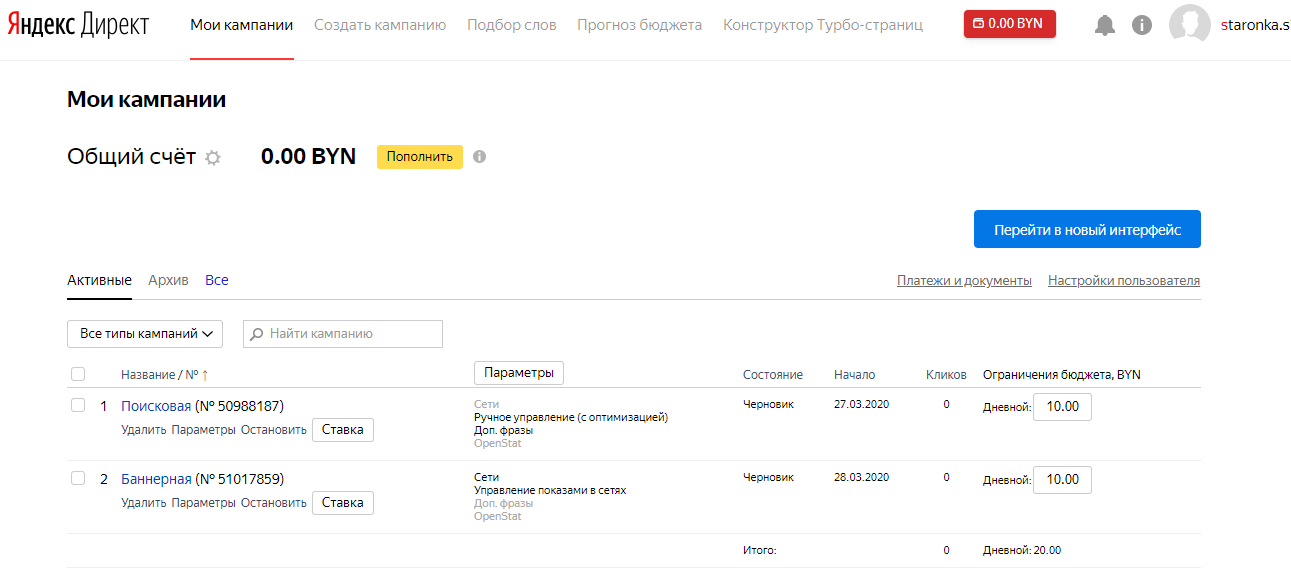
Task: Click the sort arrow beside Название / №
Action: 205,375
